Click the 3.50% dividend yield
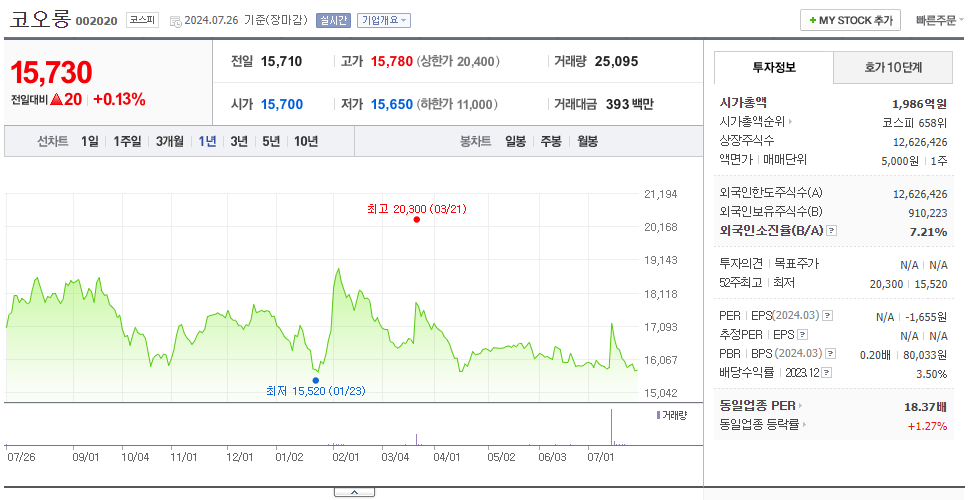 pos(932,374)
